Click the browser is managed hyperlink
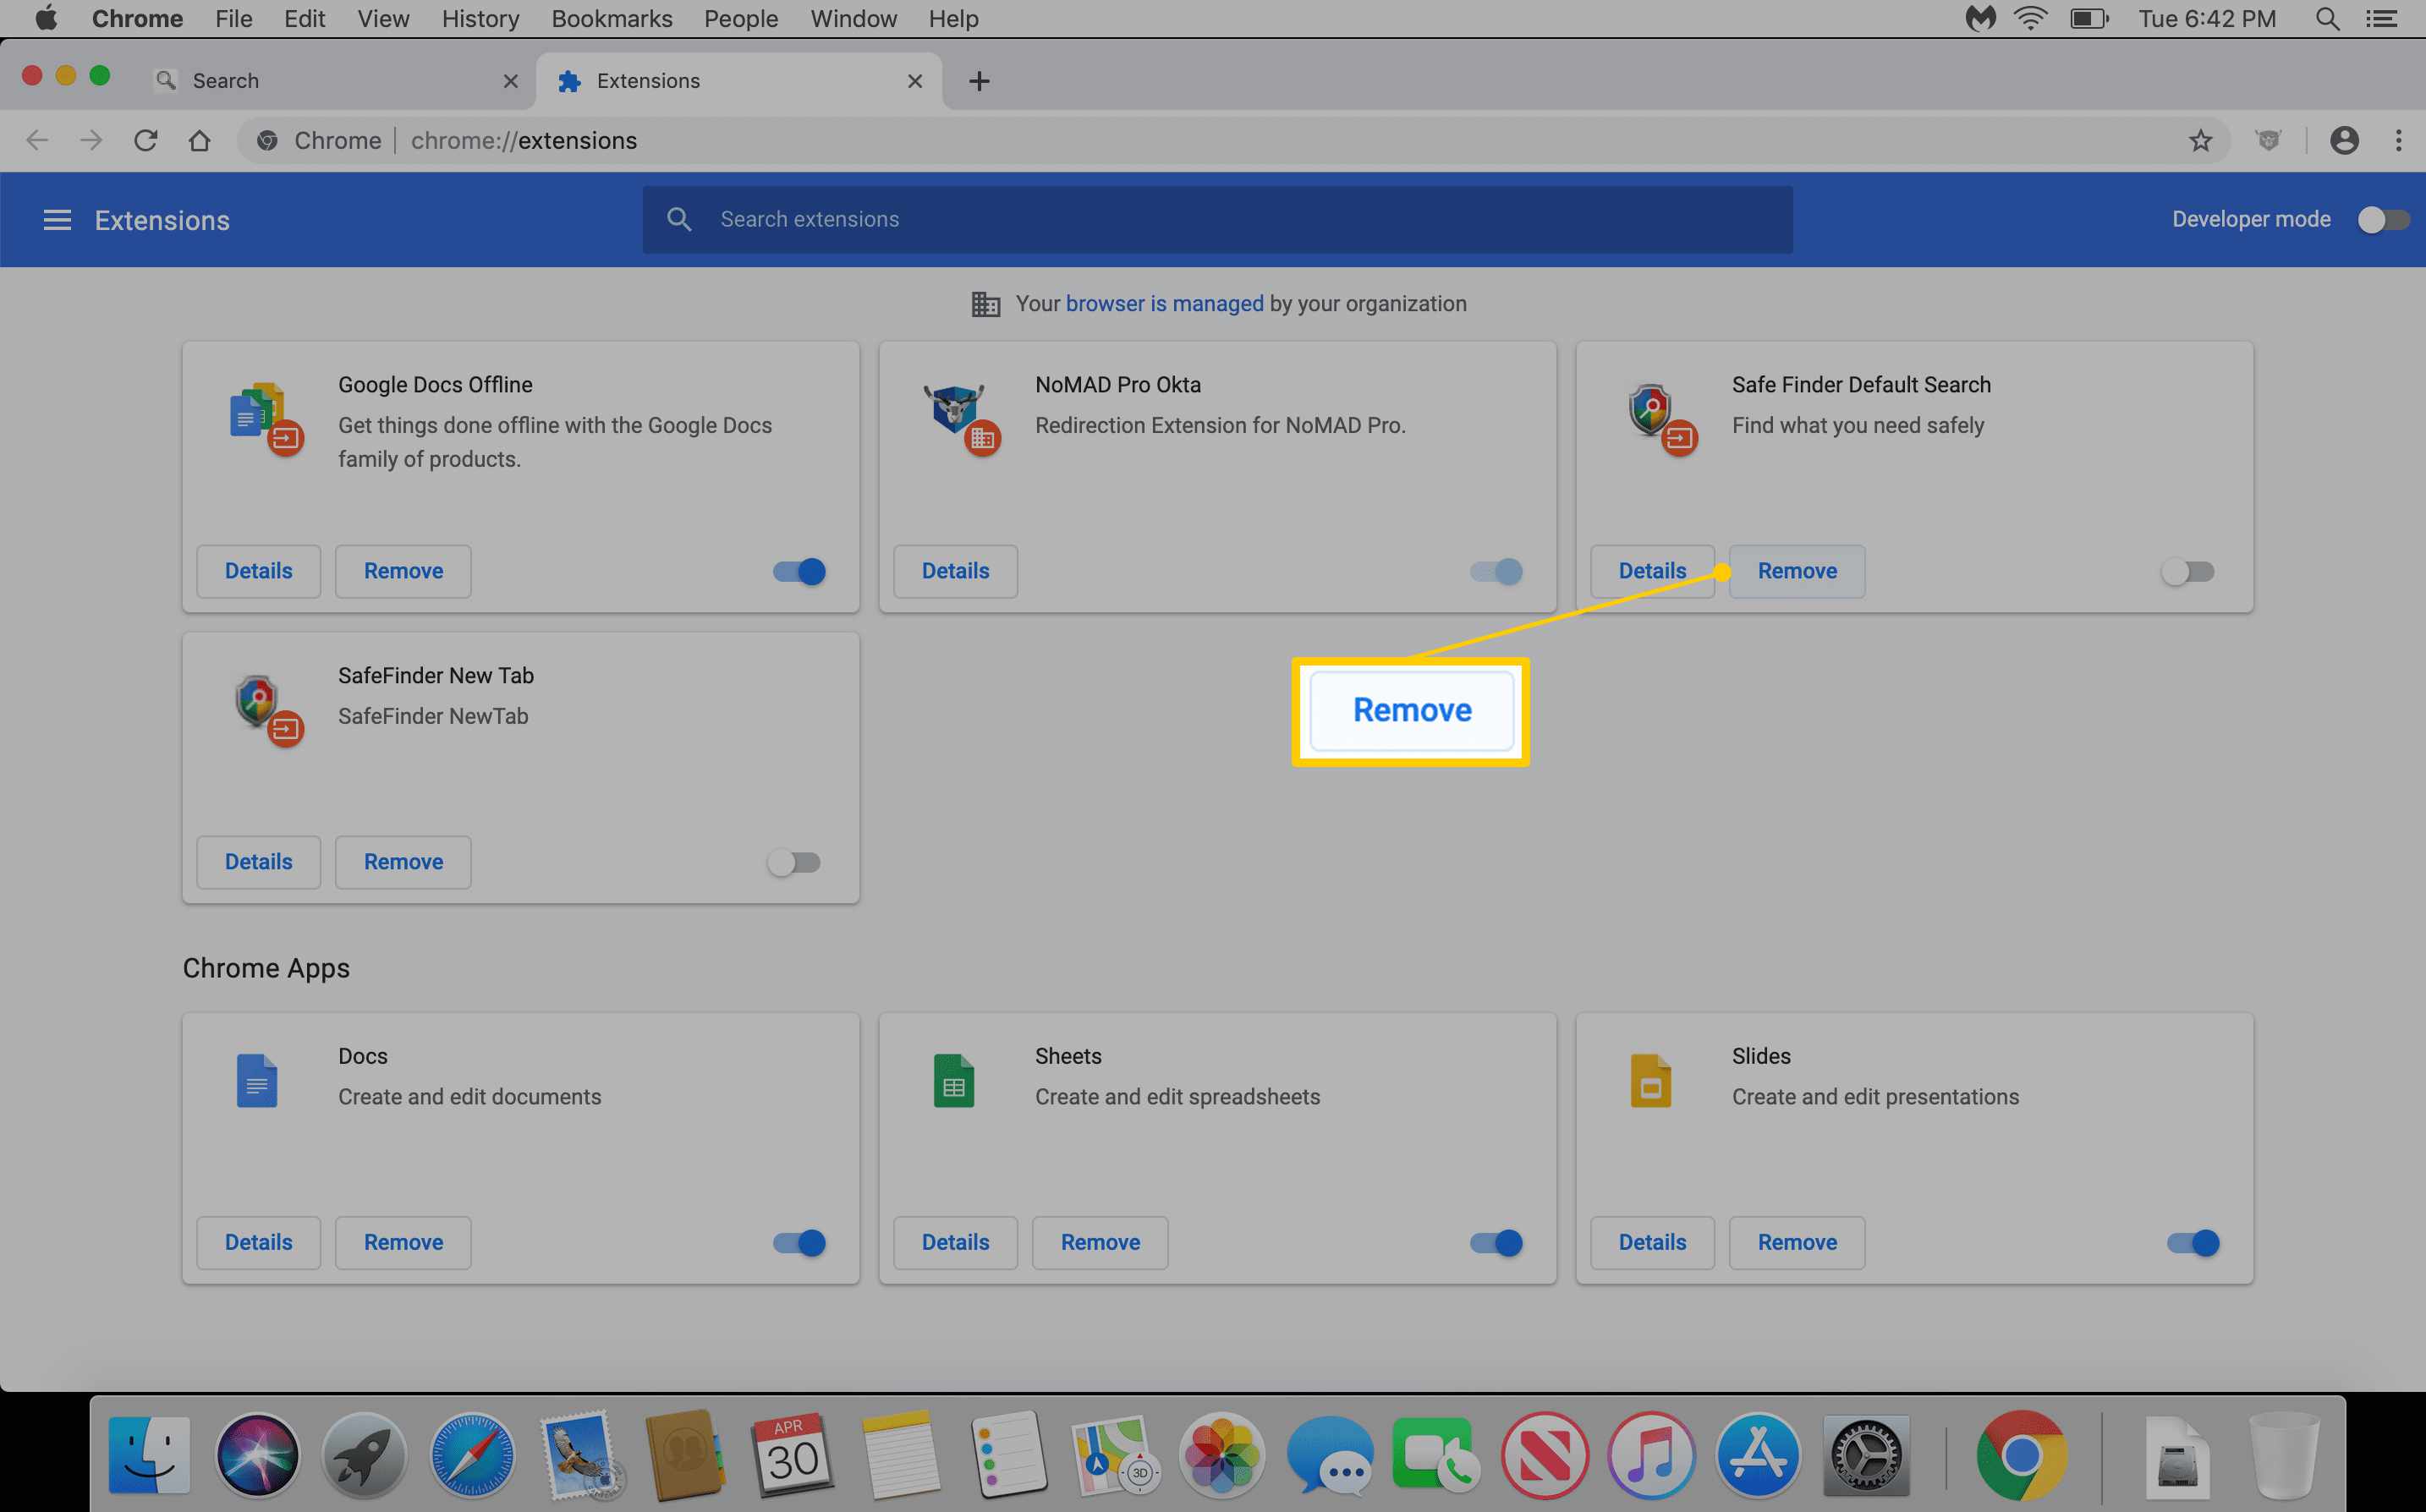 tap(1163, 303)
